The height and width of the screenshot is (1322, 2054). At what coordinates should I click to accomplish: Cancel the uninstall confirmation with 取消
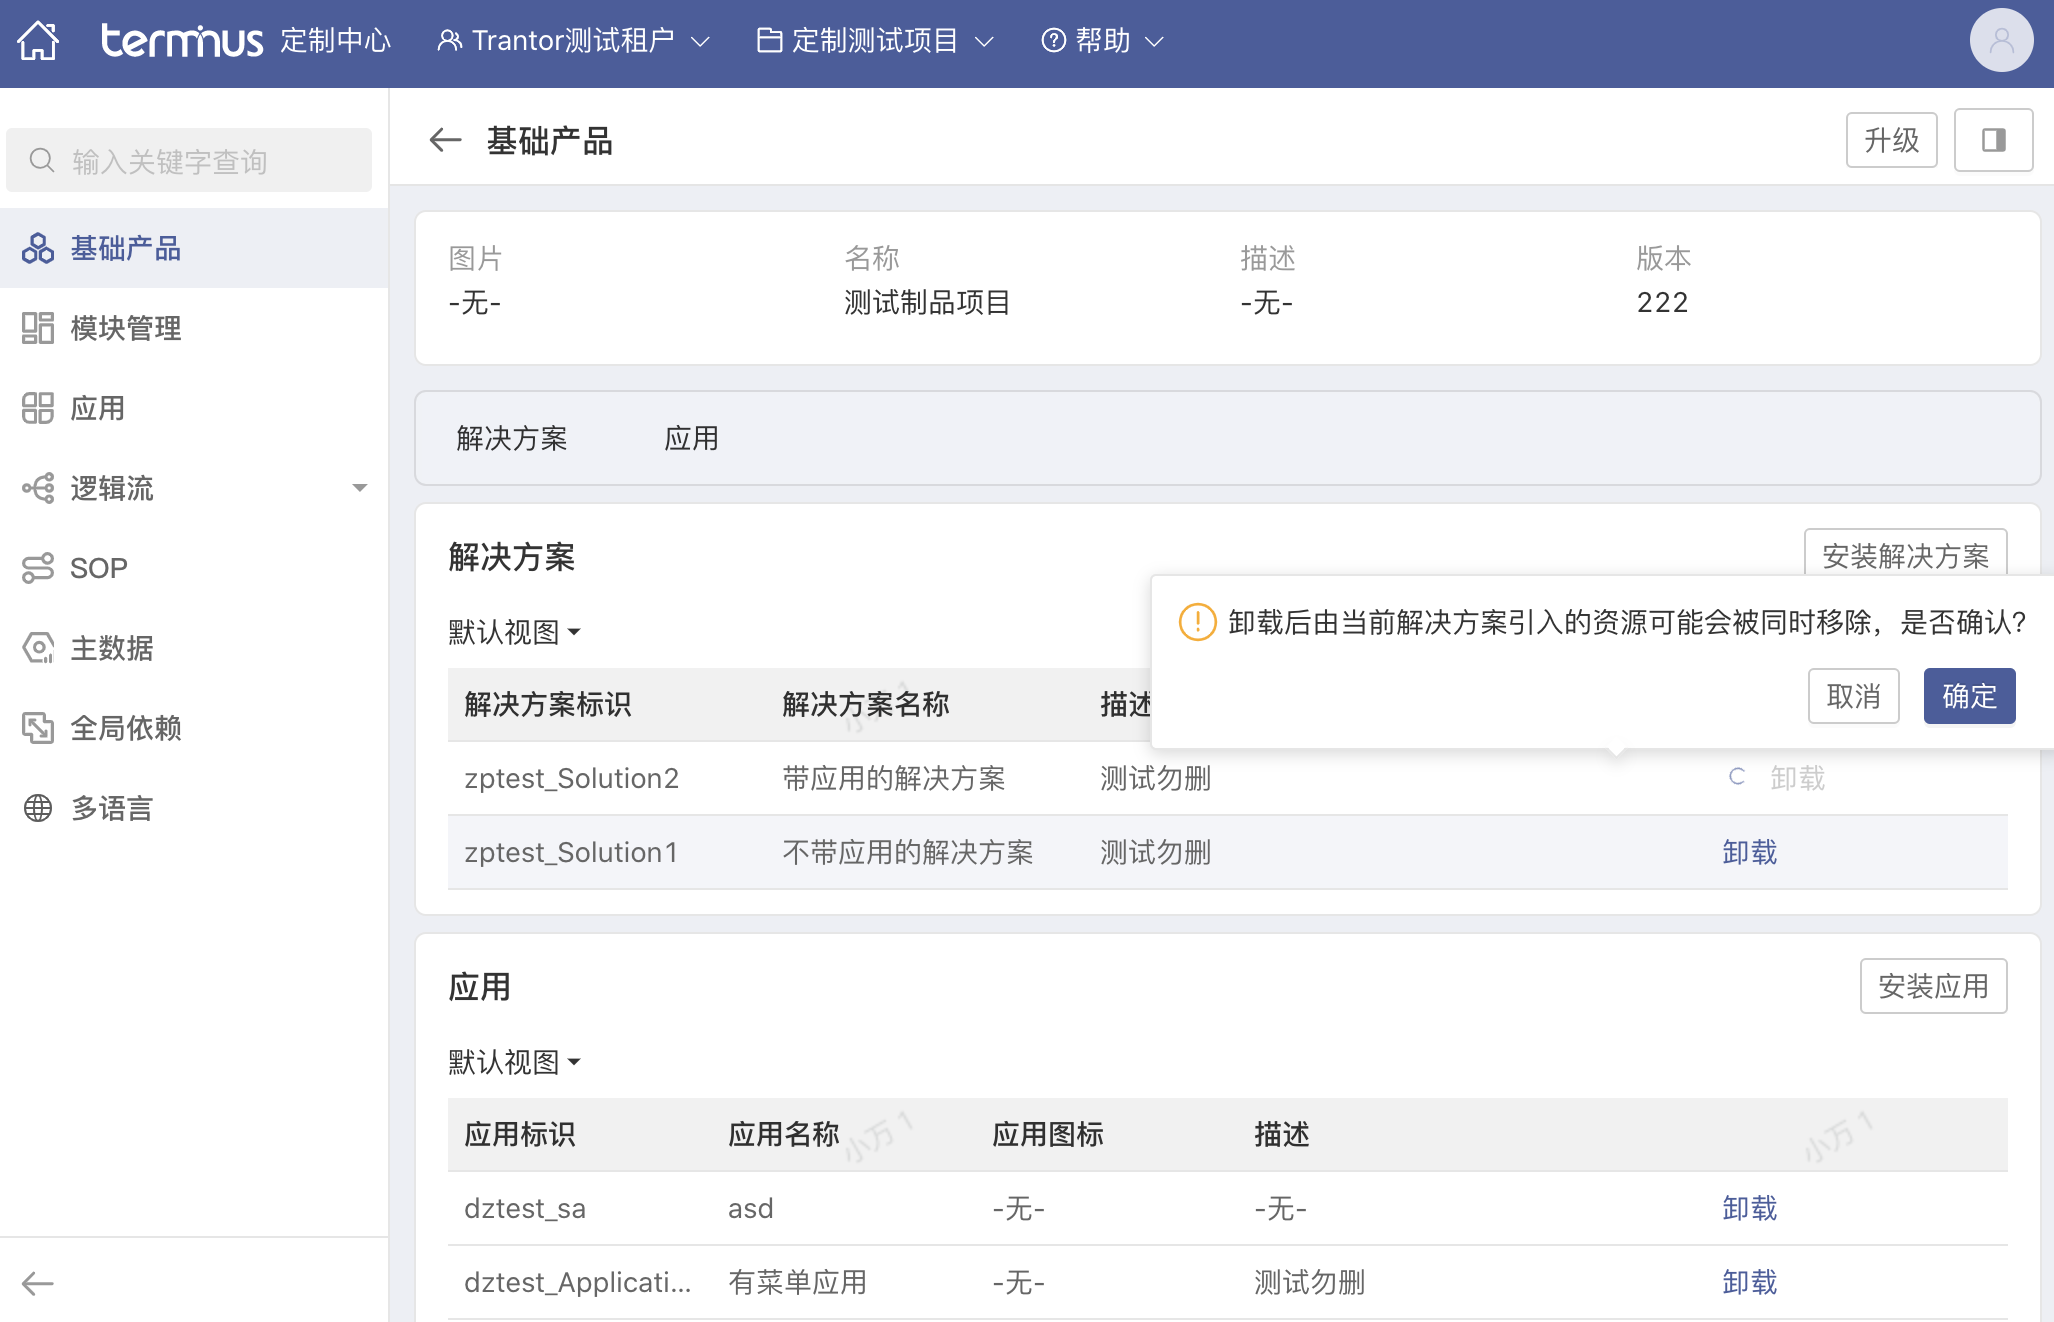[1853, 696]
